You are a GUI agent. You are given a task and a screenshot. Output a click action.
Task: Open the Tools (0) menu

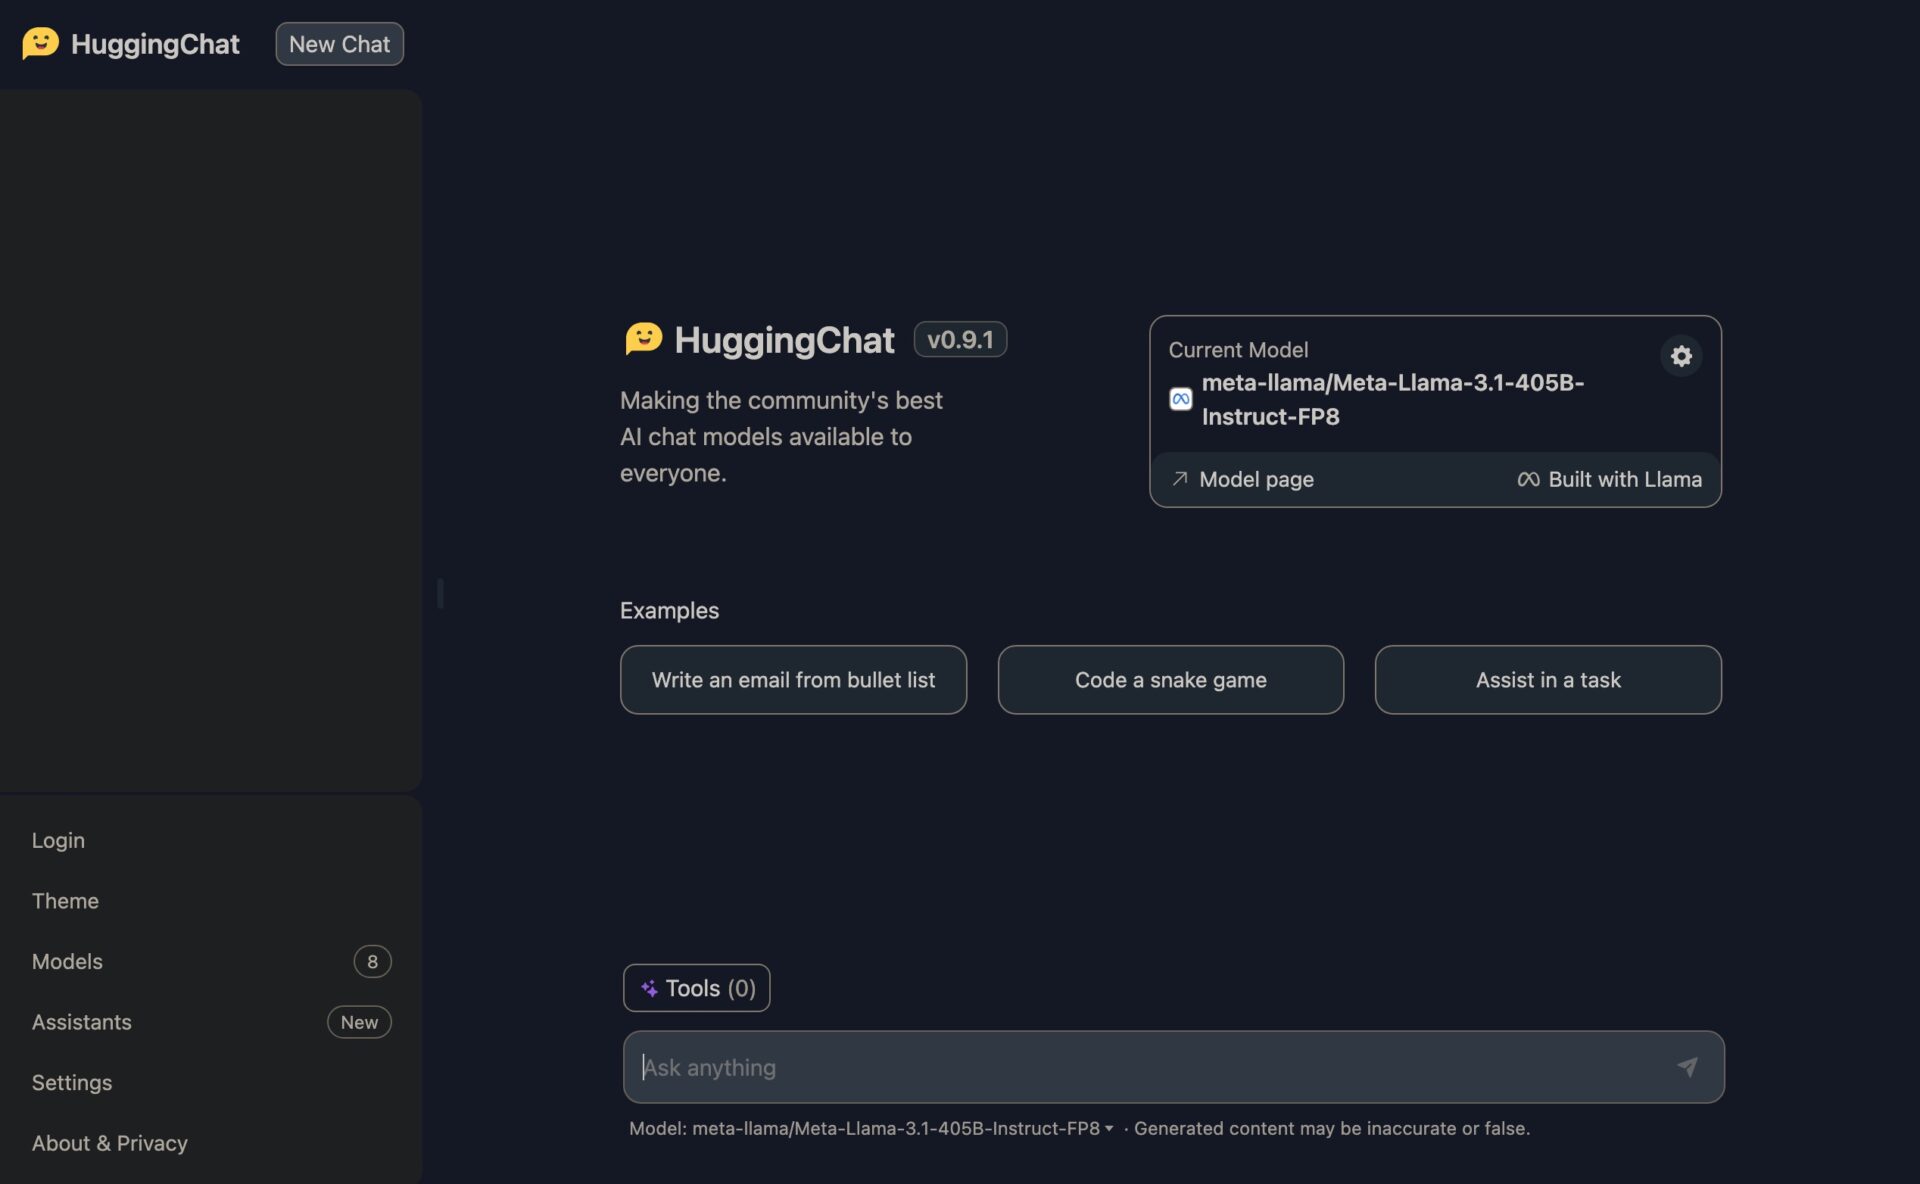pos(696,988)
